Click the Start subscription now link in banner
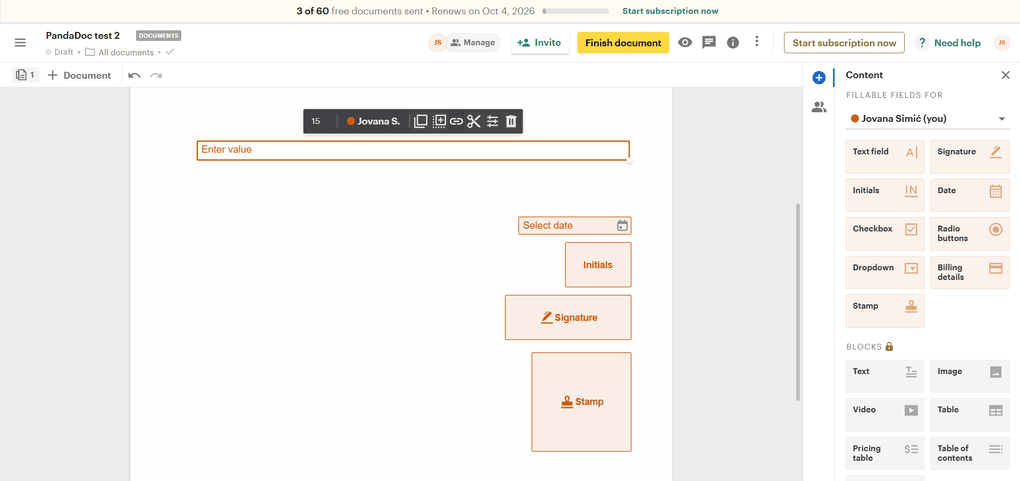1020x481 pixels. pos(670,11)
